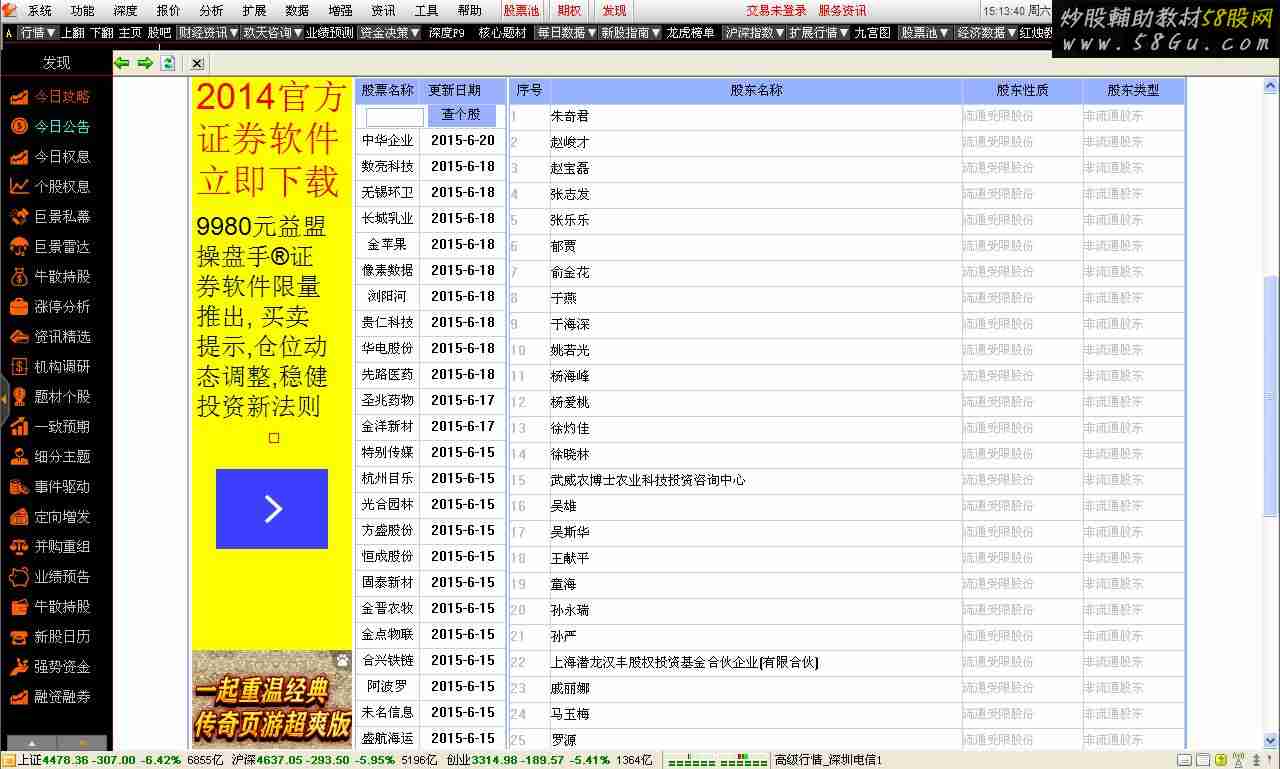This screenshot has height=769, width=1280.
Task: Click the stock name search input box
Action: click(x=395, y=117)
